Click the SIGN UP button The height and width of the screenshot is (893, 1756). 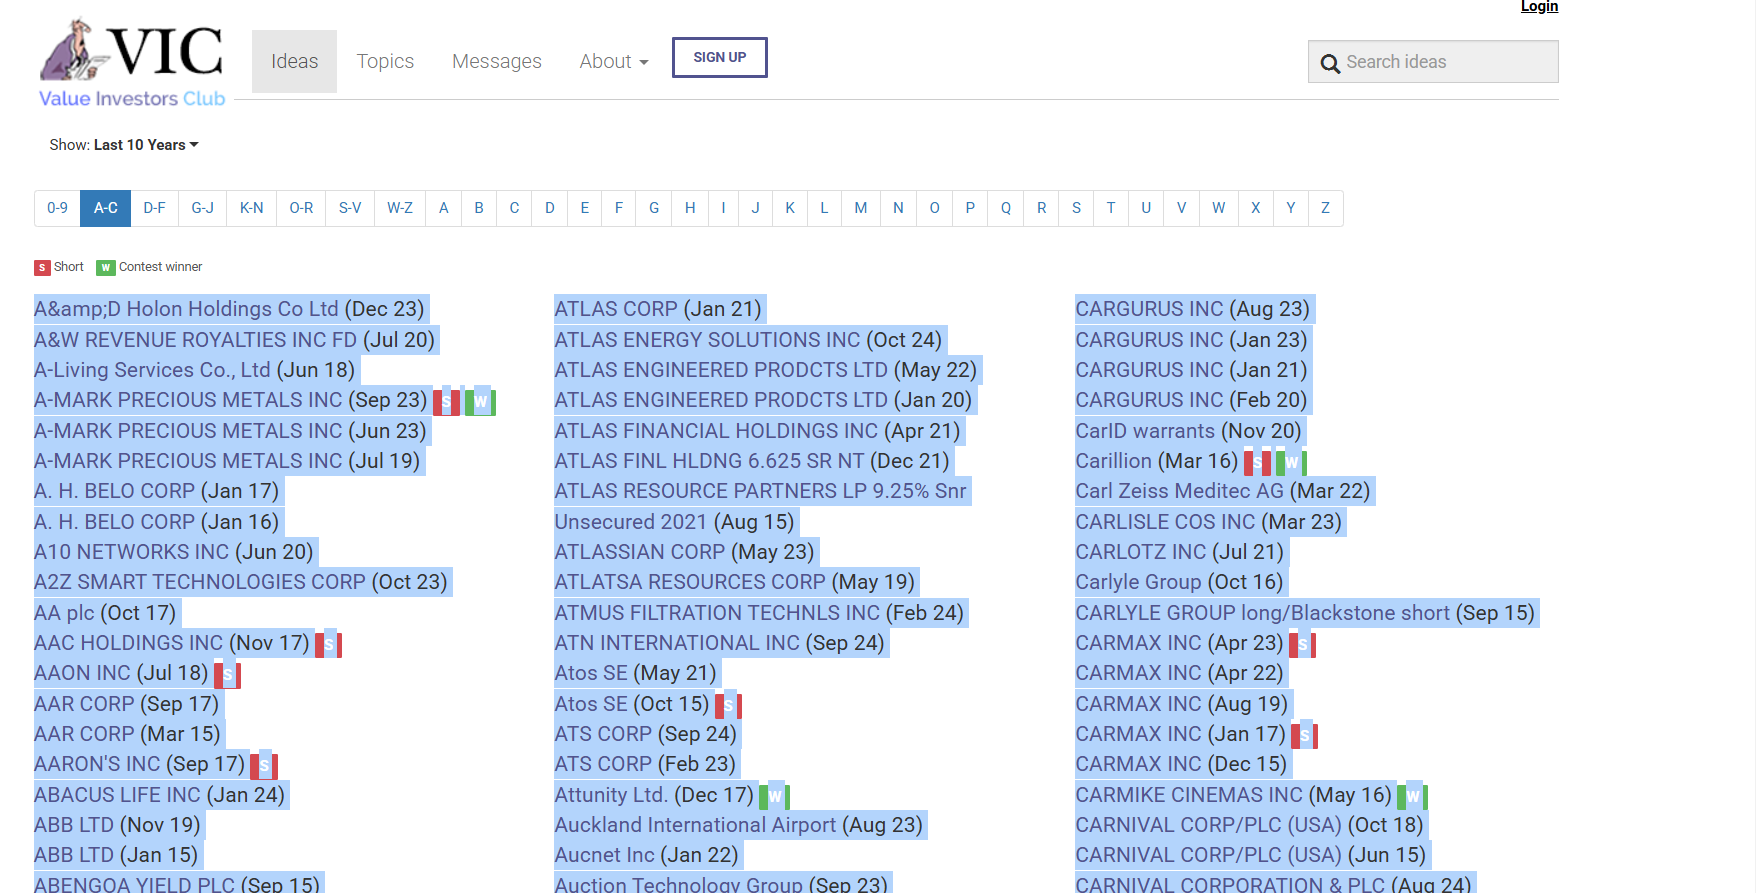point(720,57)
